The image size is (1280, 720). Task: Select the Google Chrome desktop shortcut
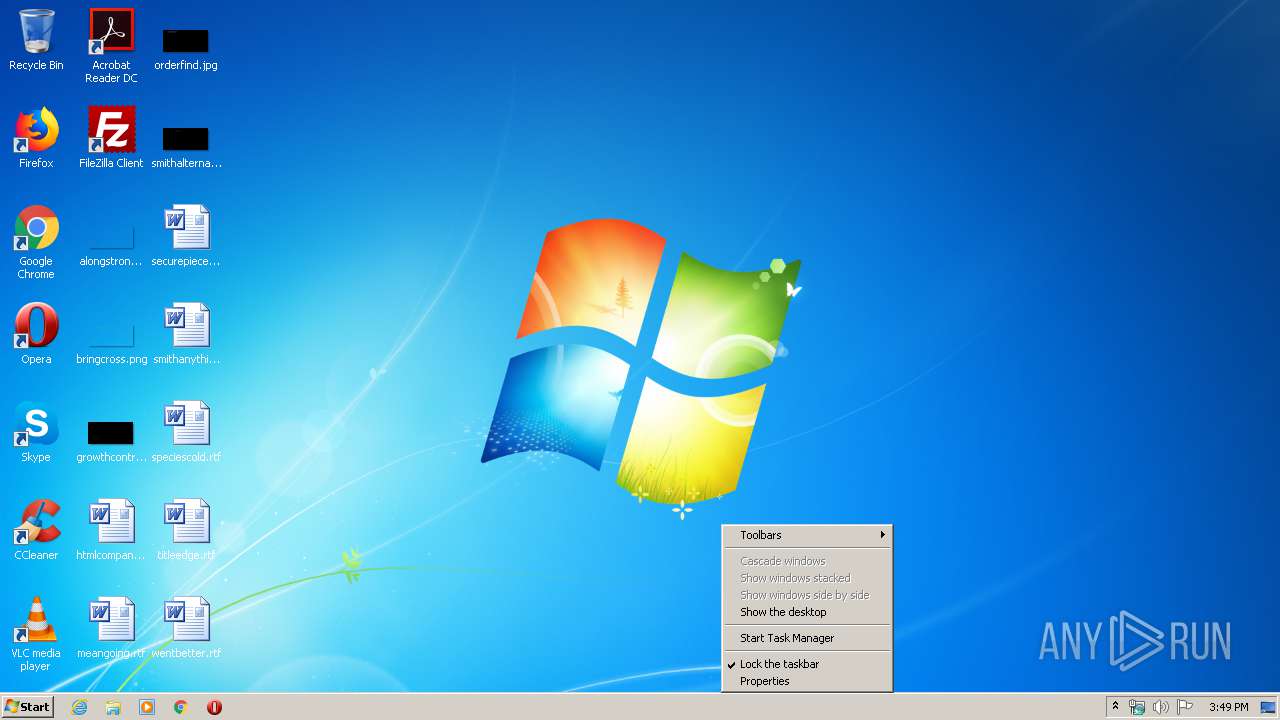click(x=36, y=242)
